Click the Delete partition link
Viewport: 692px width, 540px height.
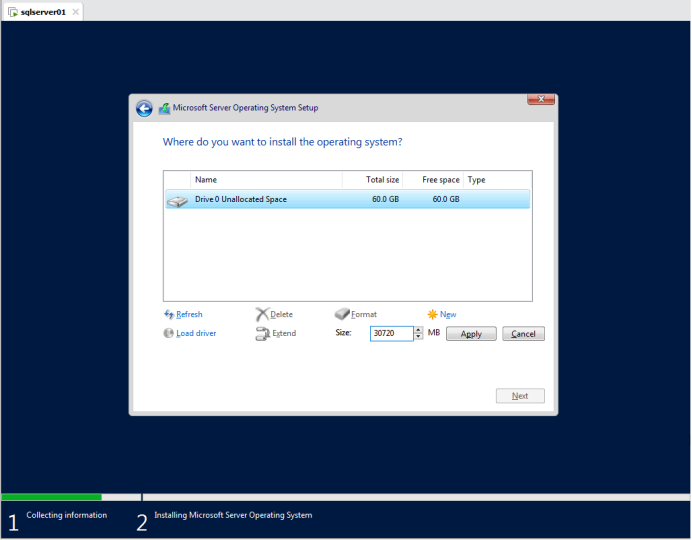point(281,314)
